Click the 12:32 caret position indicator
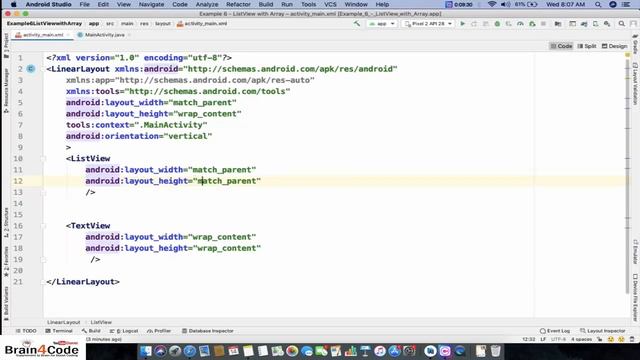This screenshot has height=360, width=640. pos(529,340)
